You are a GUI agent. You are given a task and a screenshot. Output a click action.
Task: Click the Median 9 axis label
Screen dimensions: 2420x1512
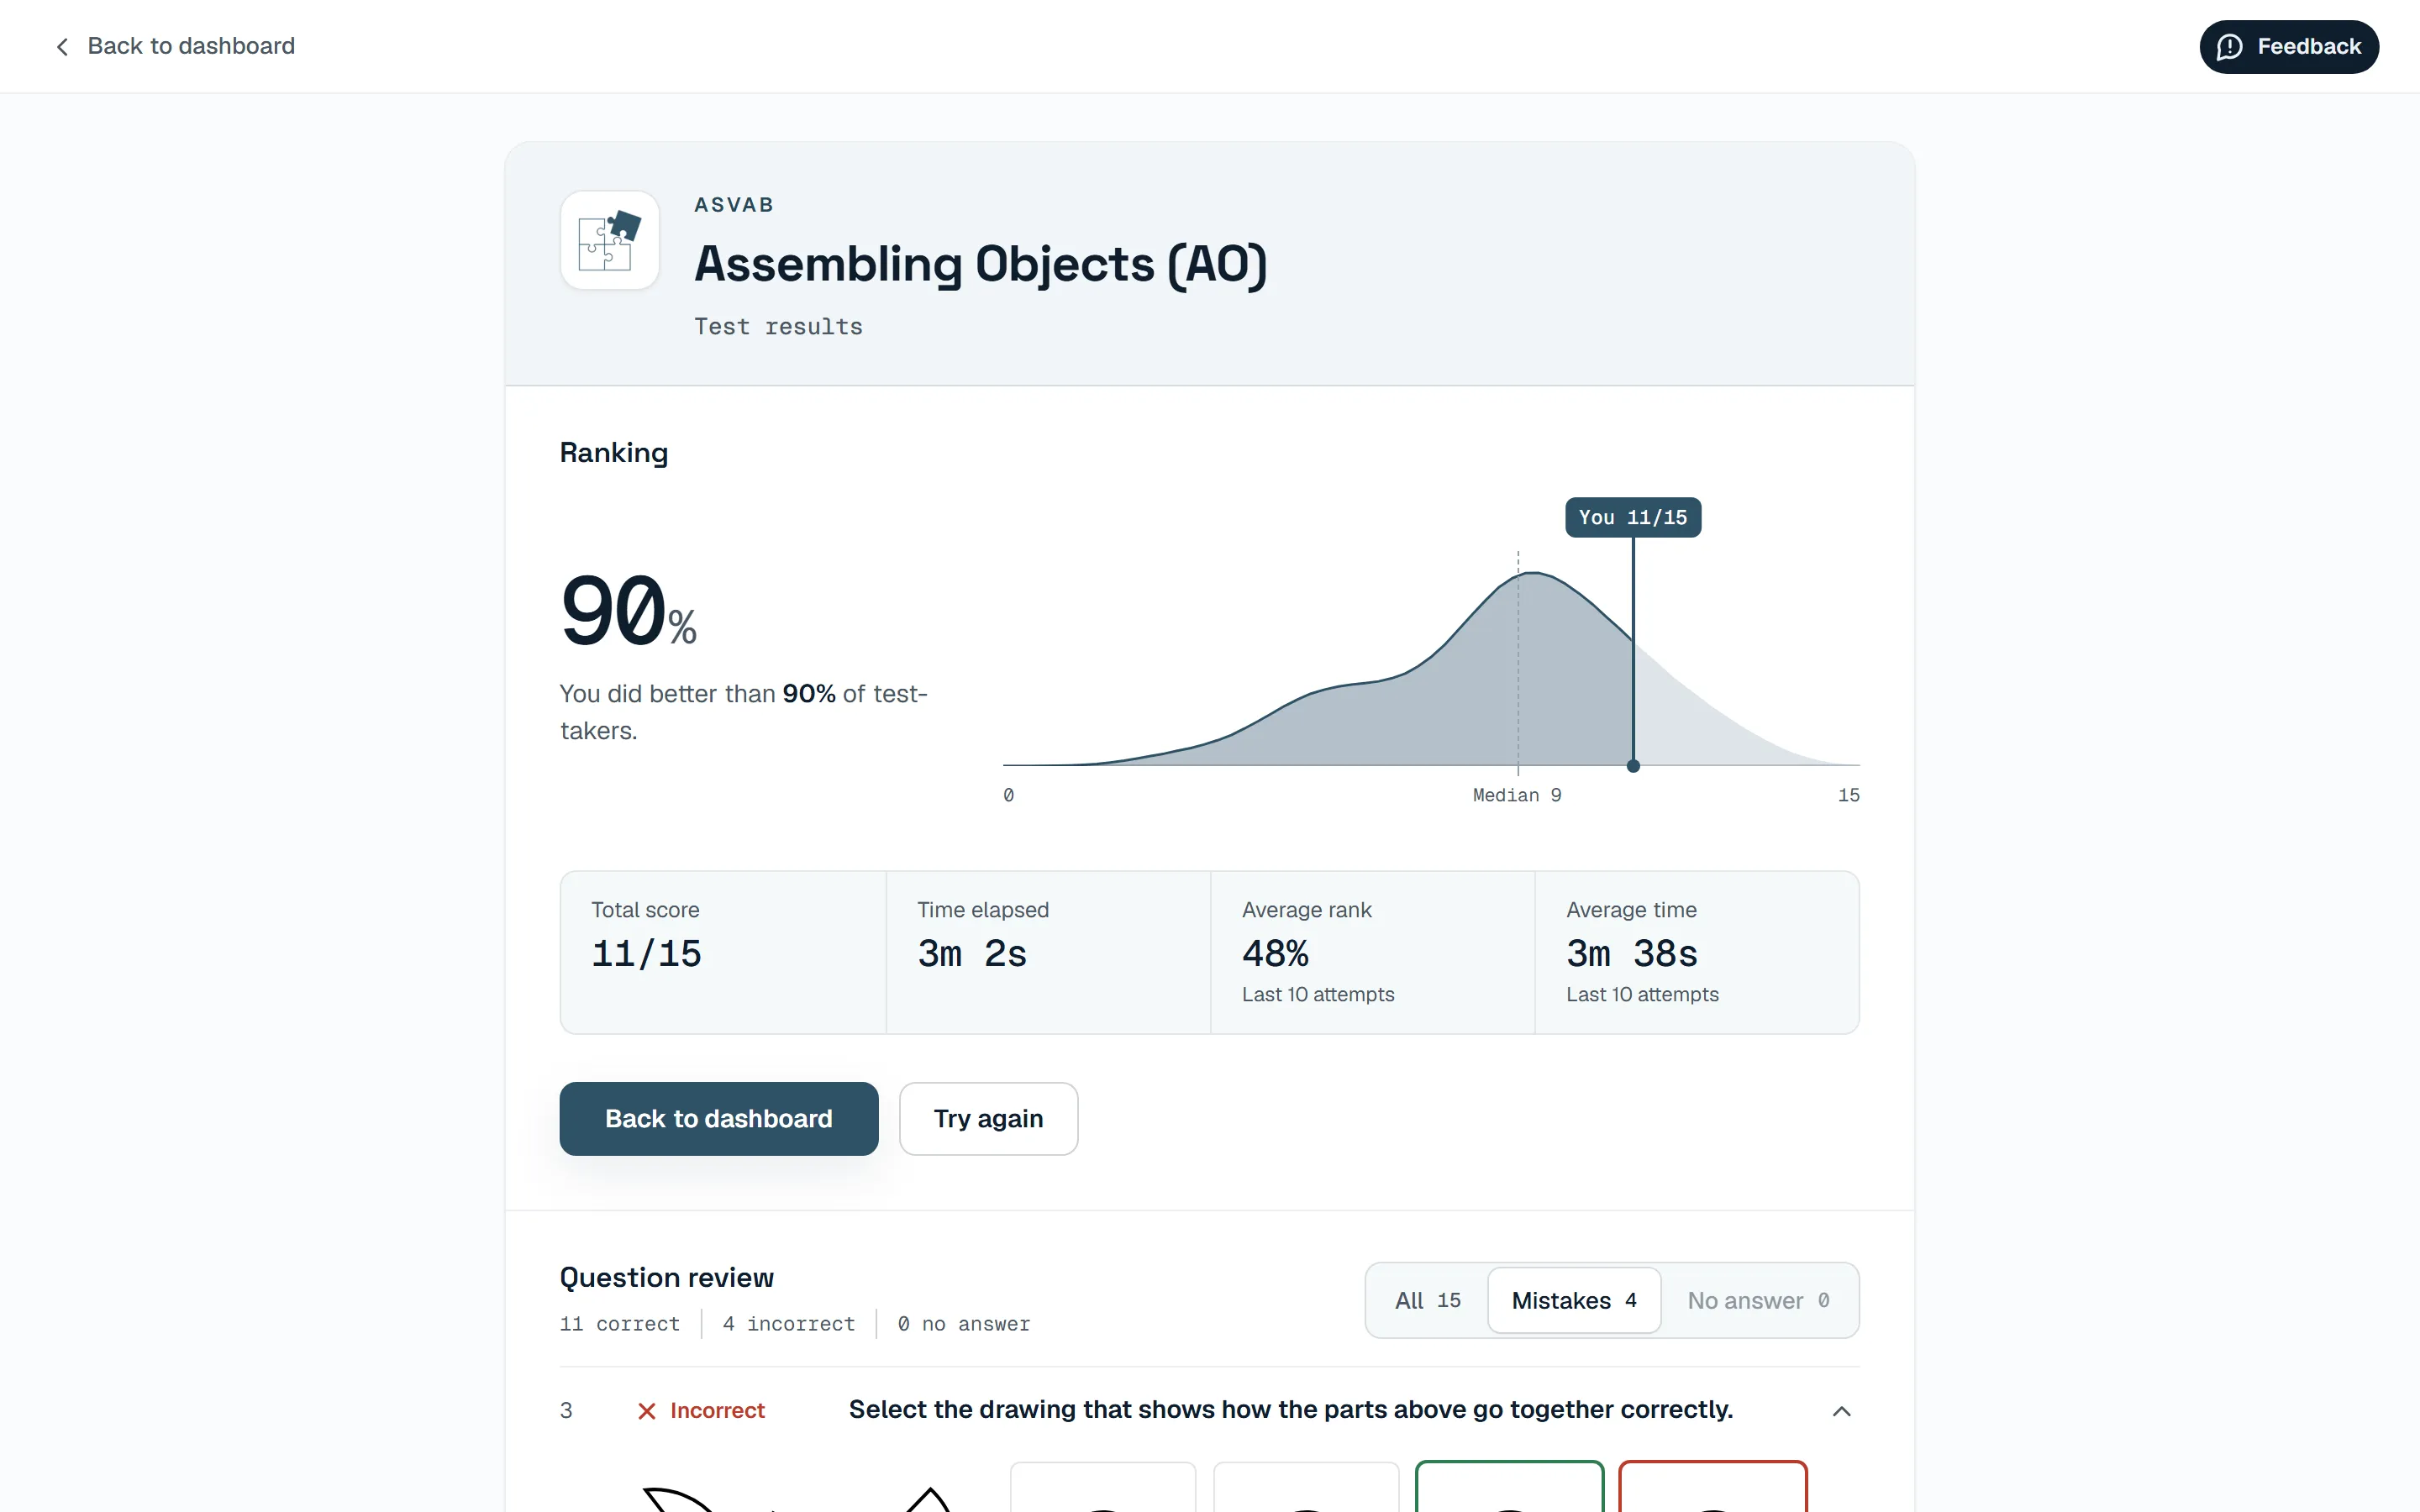click(1516, 795)
